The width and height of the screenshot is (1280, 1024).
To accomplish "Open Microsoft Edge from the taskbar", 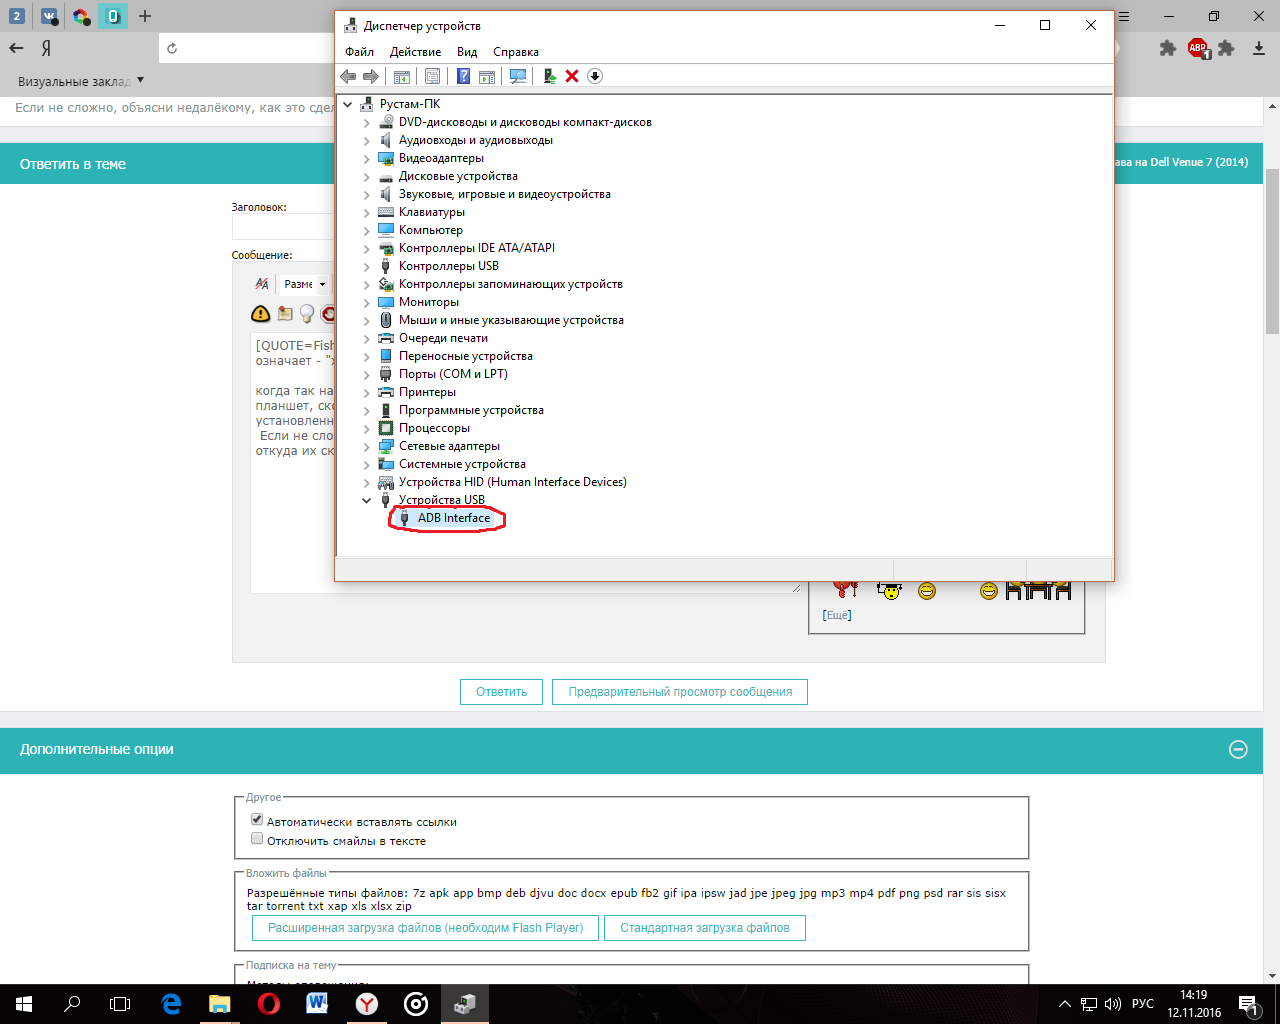I will (x=171, y=1004).
